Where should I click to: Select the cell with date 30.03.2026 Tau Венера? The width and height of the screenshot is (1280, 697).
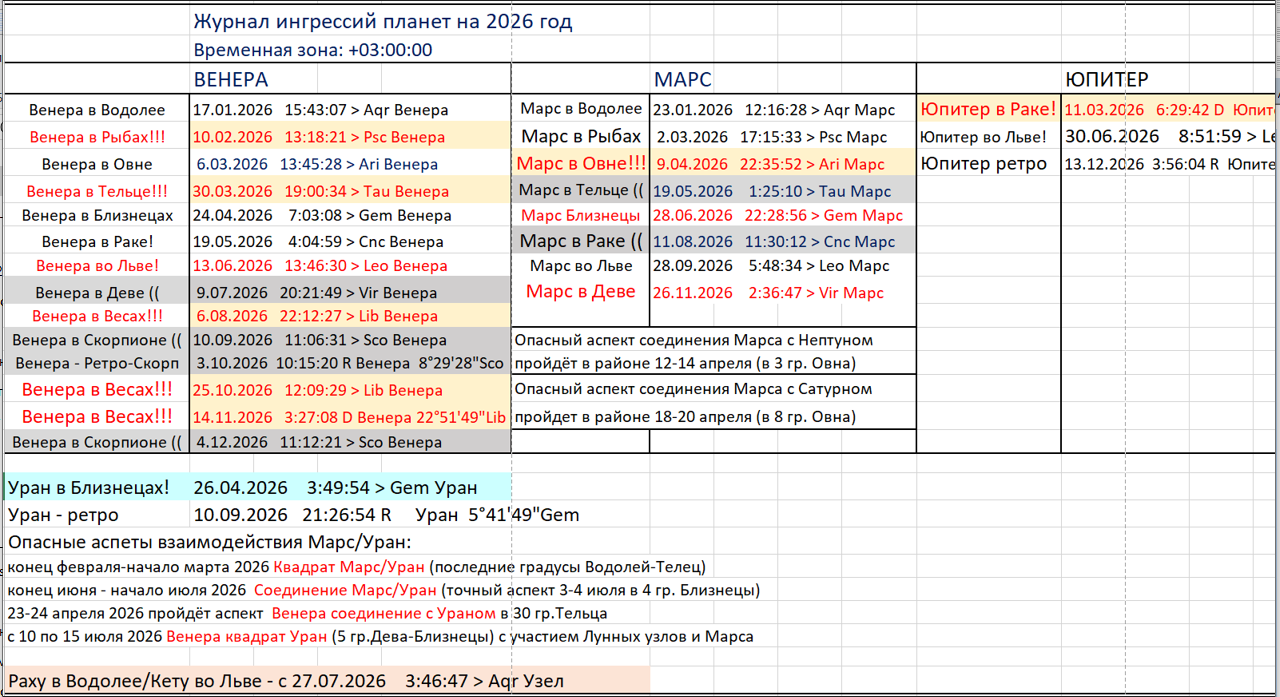(x=318, y=191)
